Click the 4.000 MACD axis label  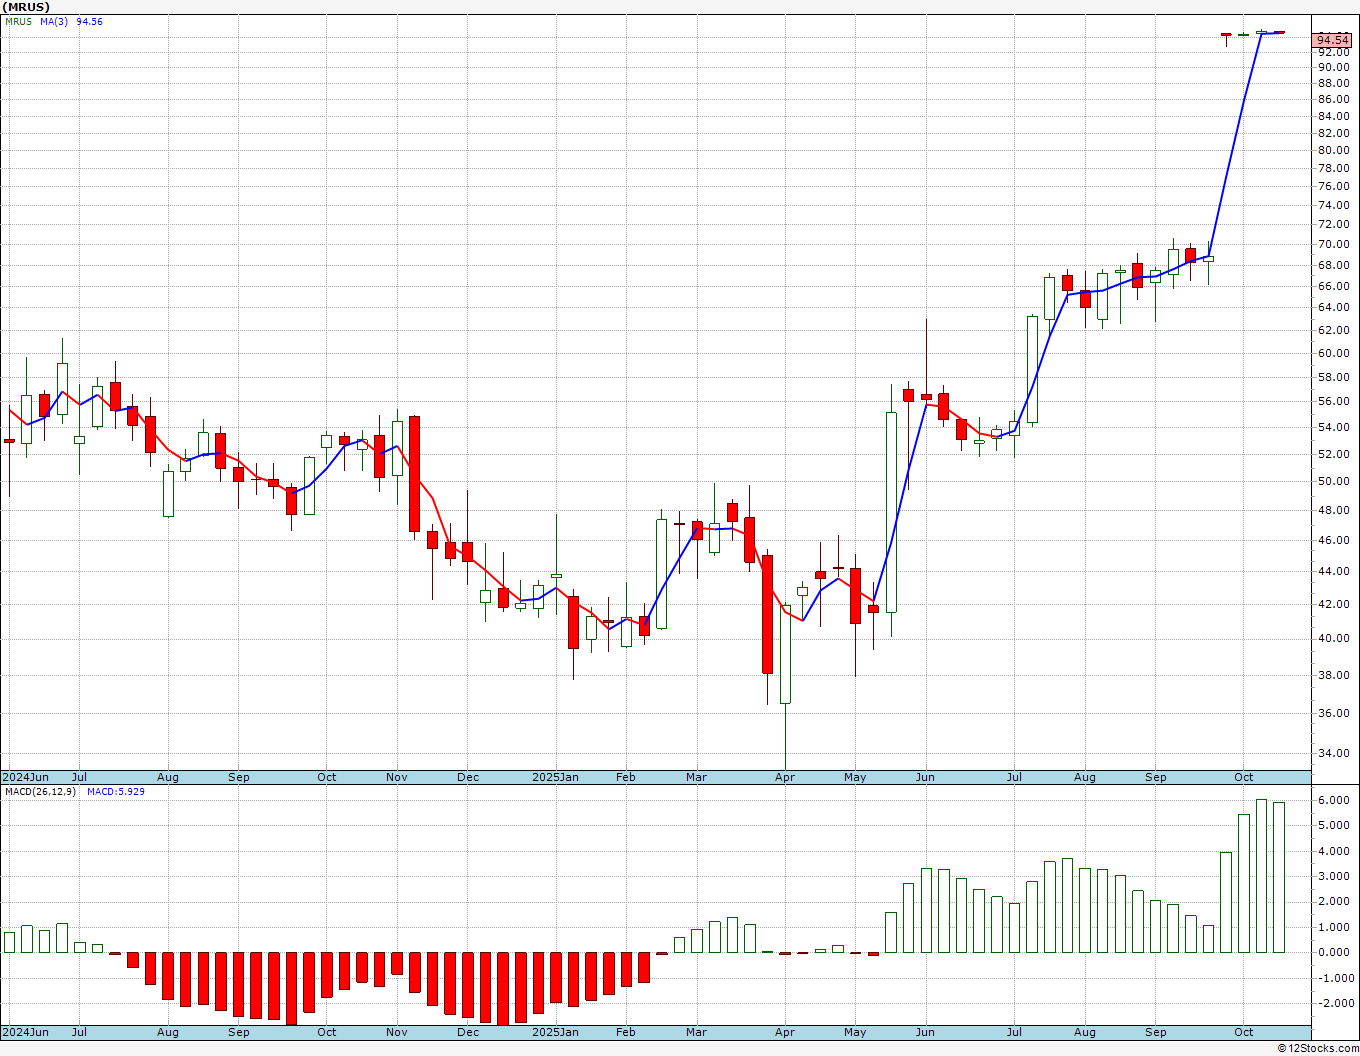(x=1334, y=852)
